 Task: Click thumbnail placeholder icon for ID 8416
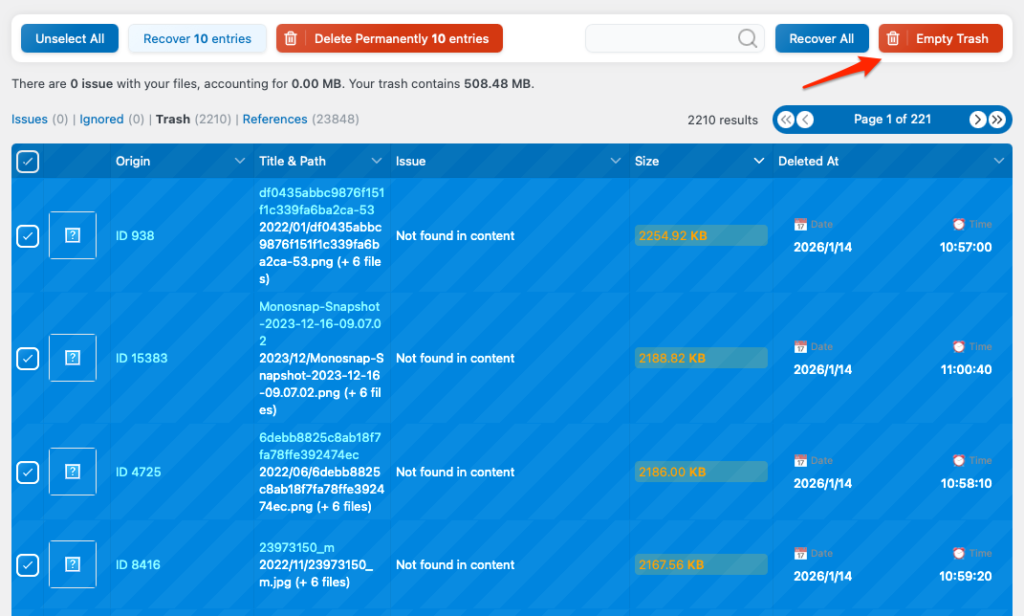point(72,565)
